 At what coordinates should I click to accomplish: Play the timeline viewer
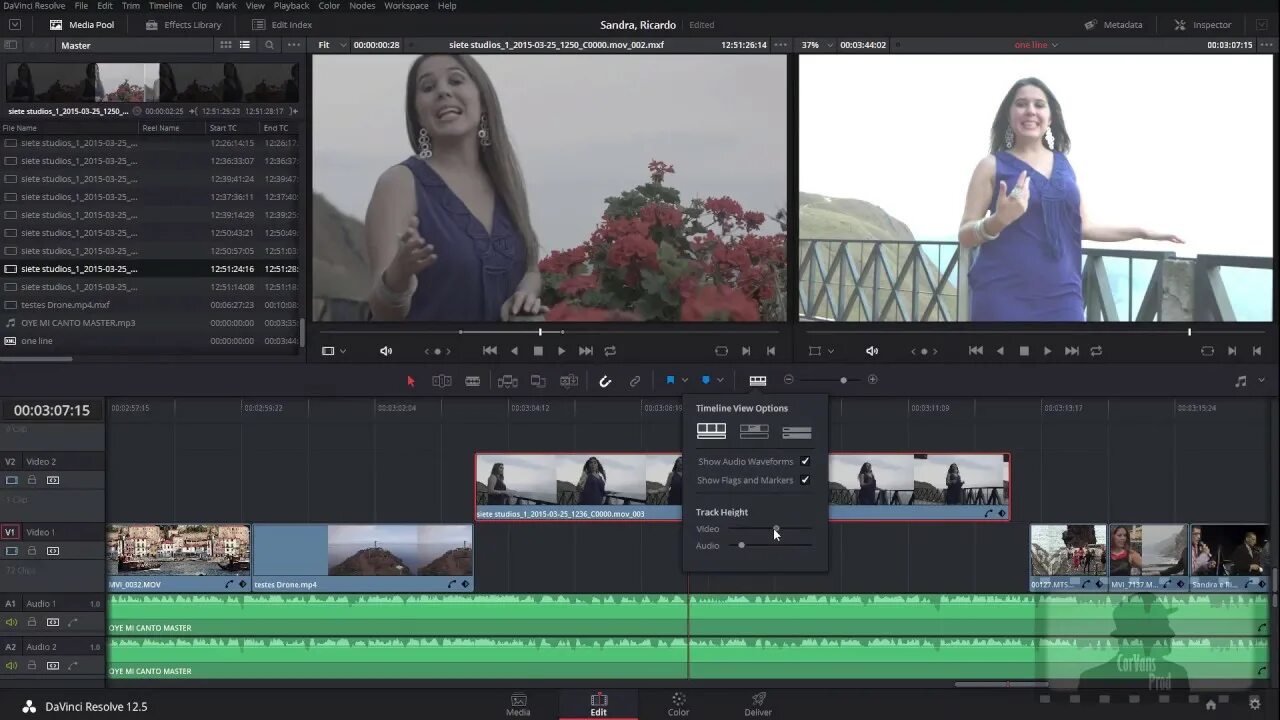tap(1047, 351)
